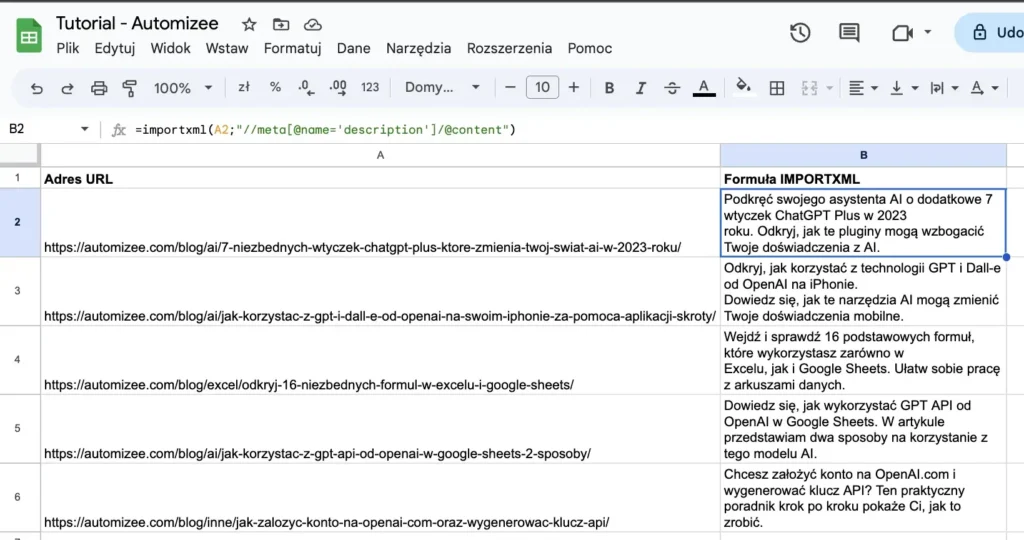Open the 100% zoom dropdown

(x=183, y=87)
